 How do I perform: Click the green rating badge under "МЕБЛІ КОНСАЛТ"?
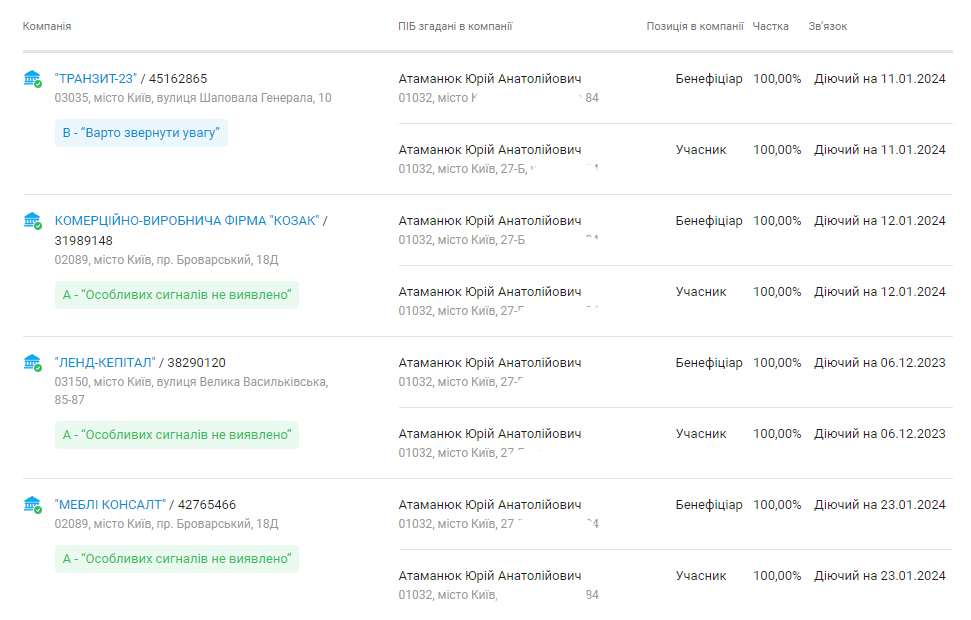click(x=176, y=558)
